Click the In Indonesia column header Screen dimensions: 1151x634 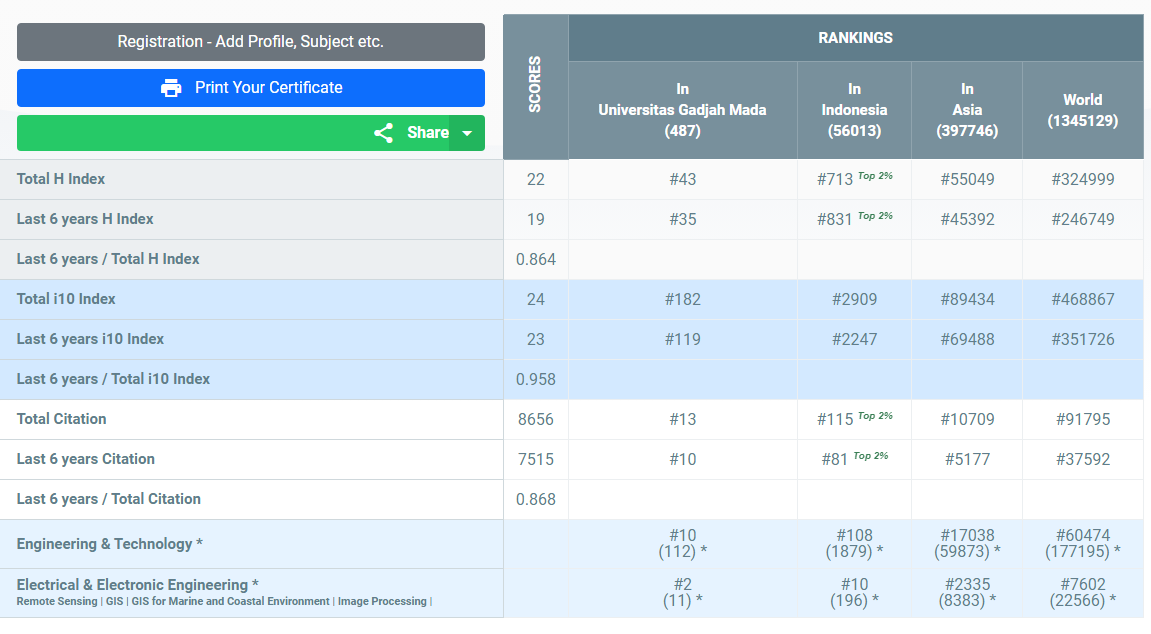pyautogui.click(x=854, y=110)
